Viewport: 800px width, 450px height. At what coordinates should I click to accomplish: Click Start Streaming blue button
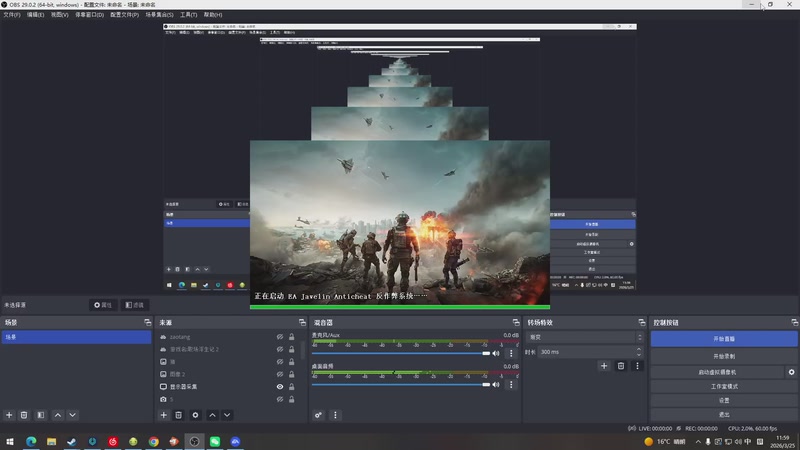tap(724, 339)
